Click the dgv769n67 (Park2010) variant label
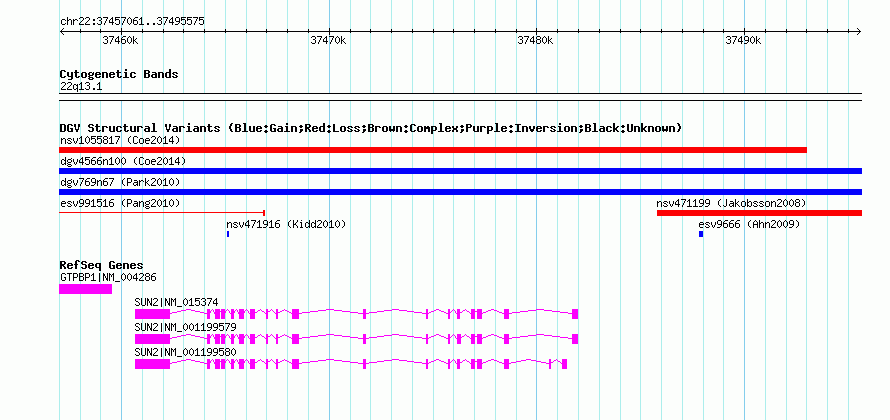The image size is (890, 420). (120, 182)
